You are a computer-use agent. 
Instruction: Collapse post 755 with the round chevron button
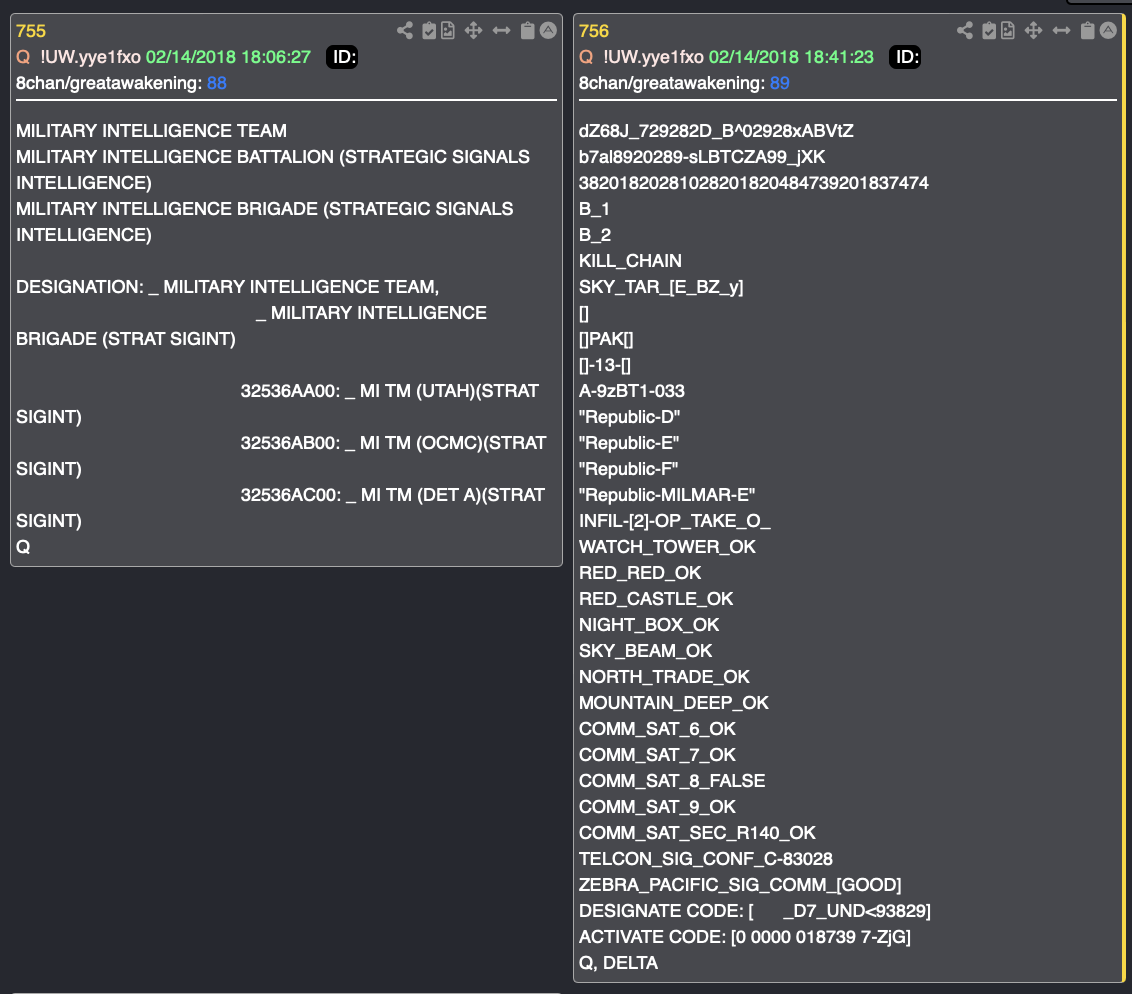(x=549, y=30)
